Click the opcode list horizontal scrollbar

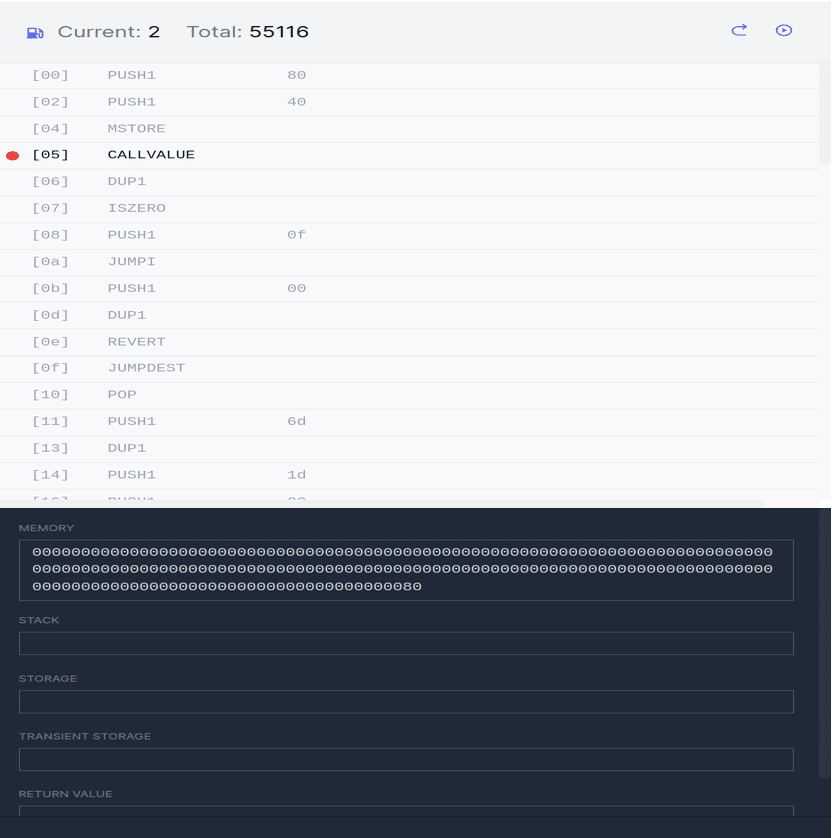tap(382, 503)
